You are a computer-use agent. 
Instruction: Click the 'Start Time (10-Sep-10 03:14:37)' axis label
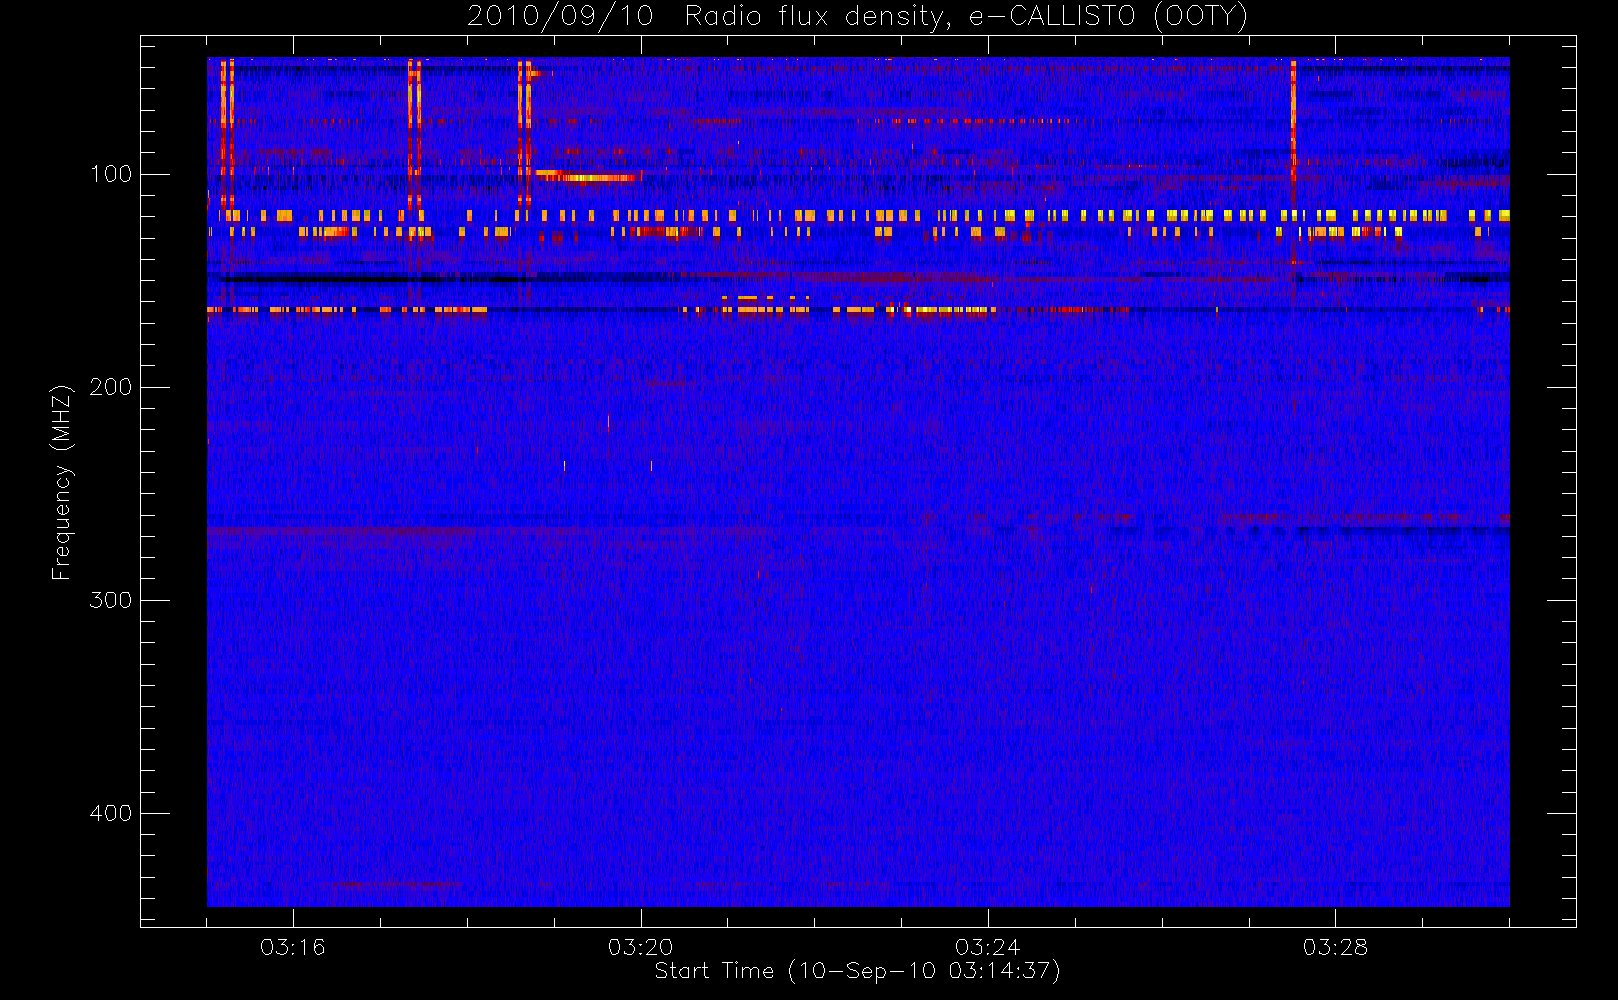coord(857,971)
